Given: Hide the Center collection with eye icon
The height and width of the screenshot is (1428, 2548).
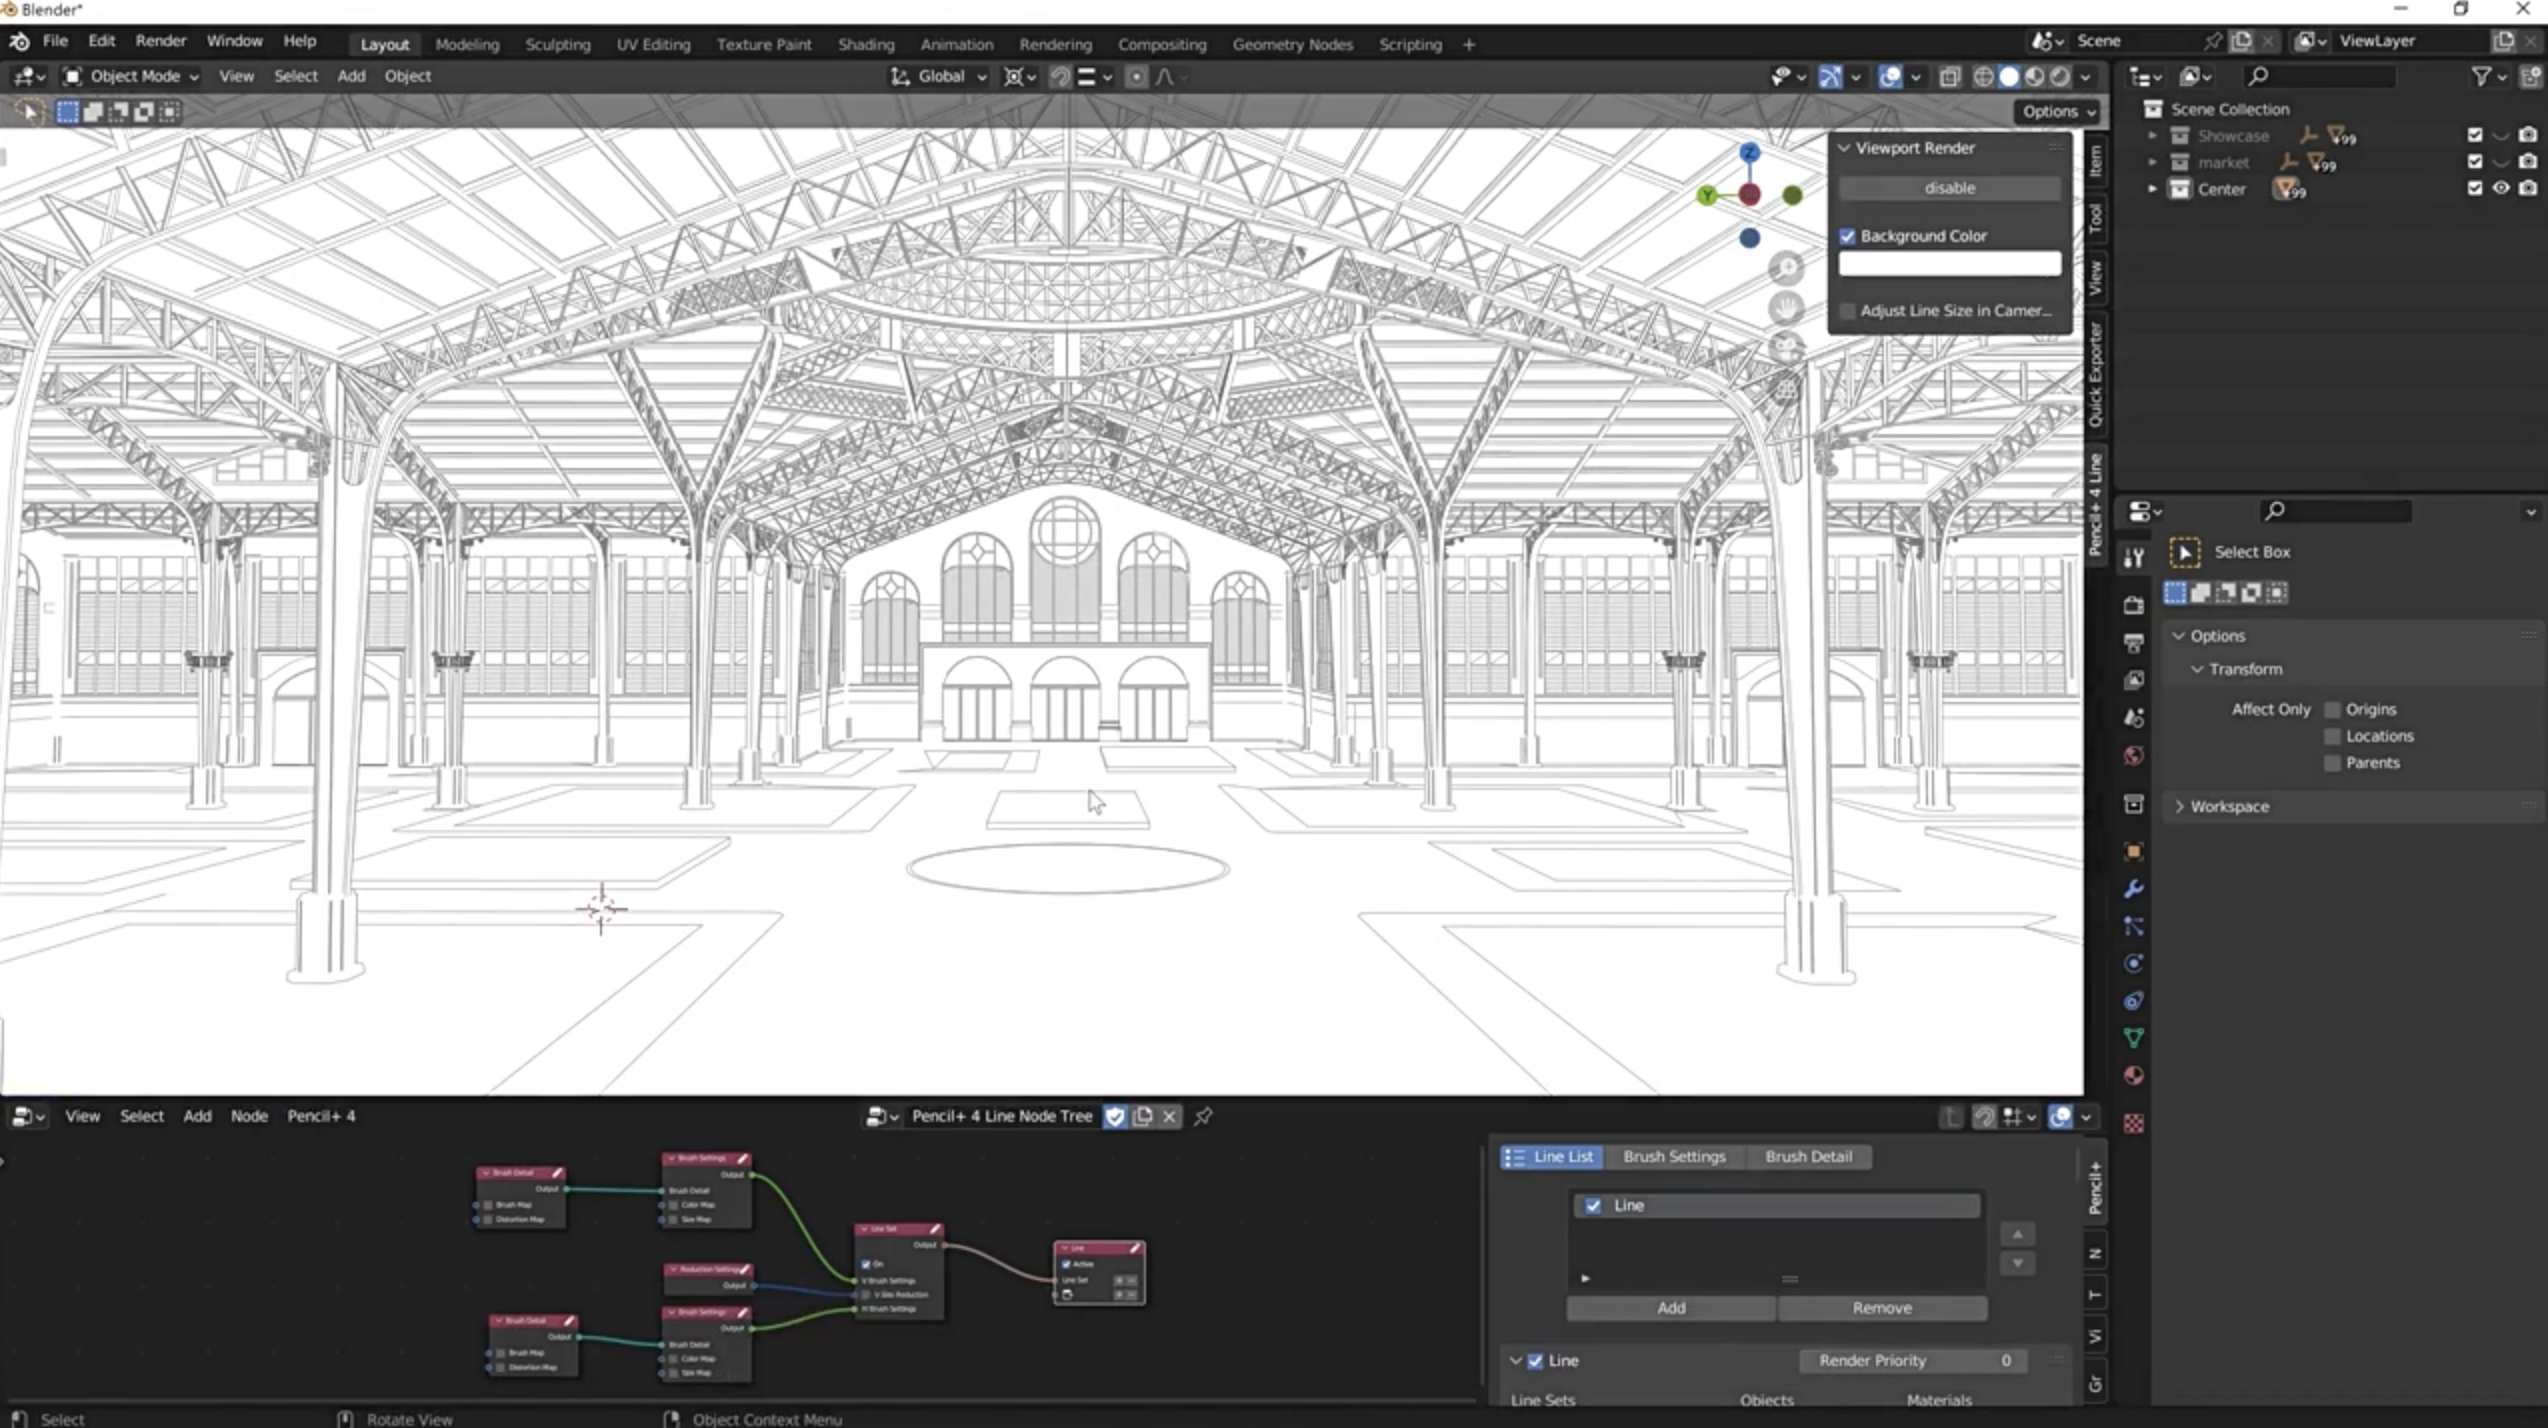Looking at the screenshot, I should point(2500,188).
